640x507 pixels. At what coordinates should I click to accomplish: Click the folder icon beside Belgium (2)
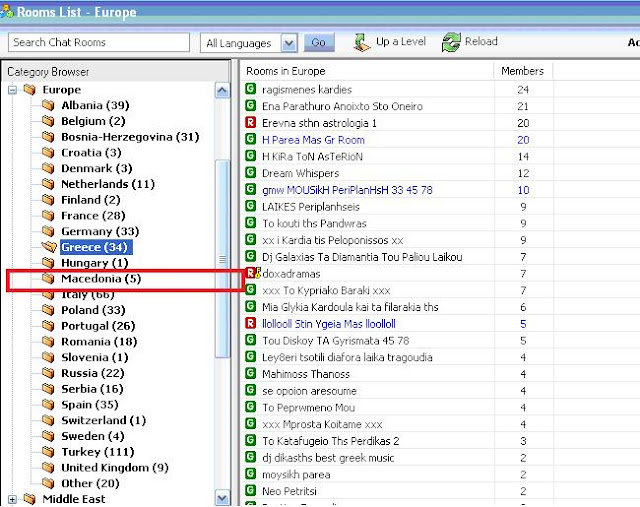click(48, 121)
